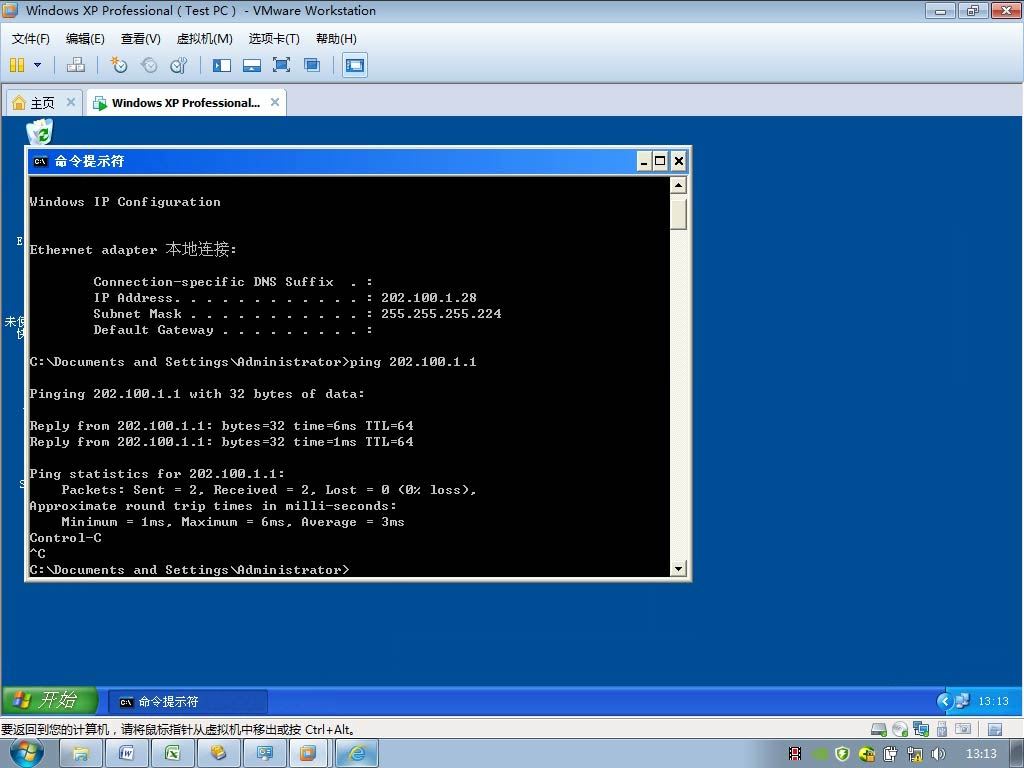Click the scroll-up arrow in command prompt
This screenshot has height=768, width=1024.
point(679,186)
